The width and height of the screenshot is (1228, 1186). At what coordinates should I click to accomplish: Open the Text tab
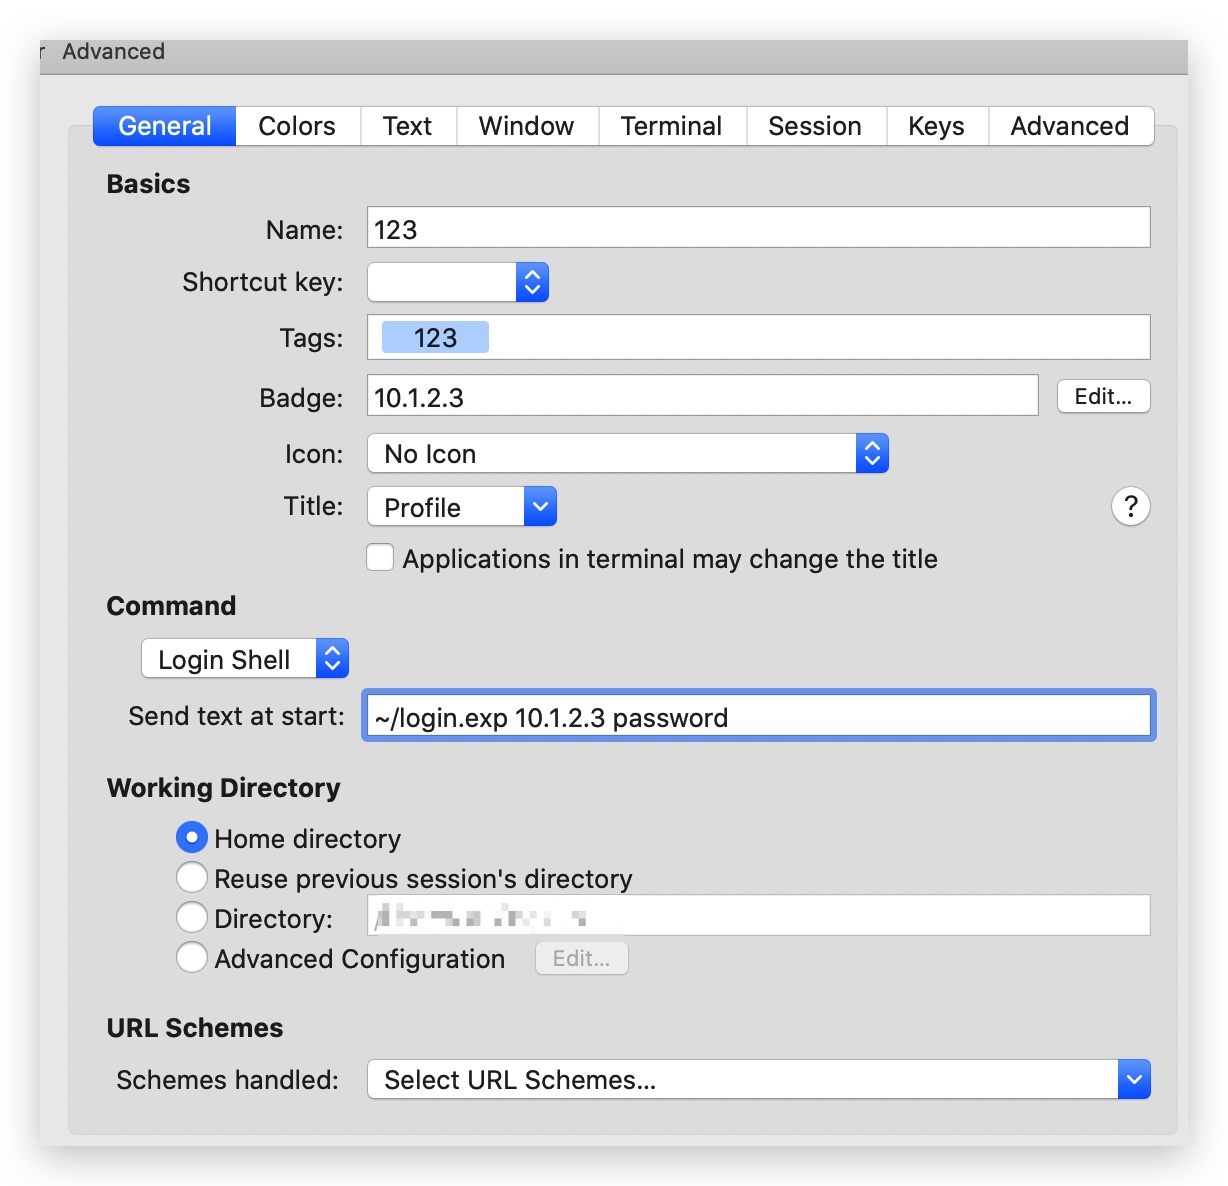pos(408,126)
